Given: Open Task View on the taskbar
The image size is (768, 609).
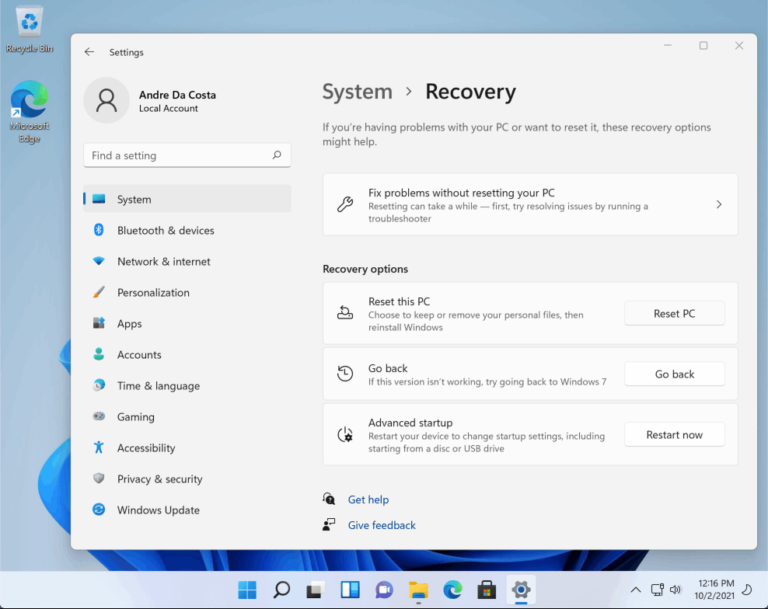Looking at the screenshot, I should tap(315, 590).
